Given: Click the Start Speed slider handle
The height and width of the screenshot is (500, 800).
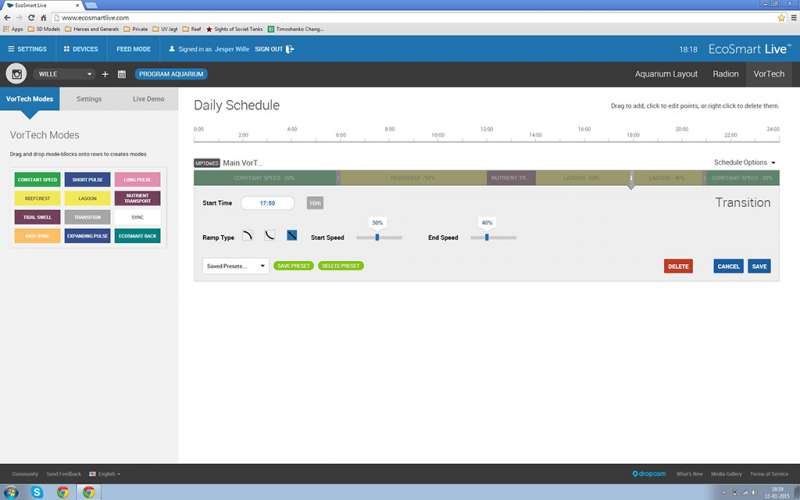Looking at the screenshot, I should pyautogui.click(x=377, y=237).
